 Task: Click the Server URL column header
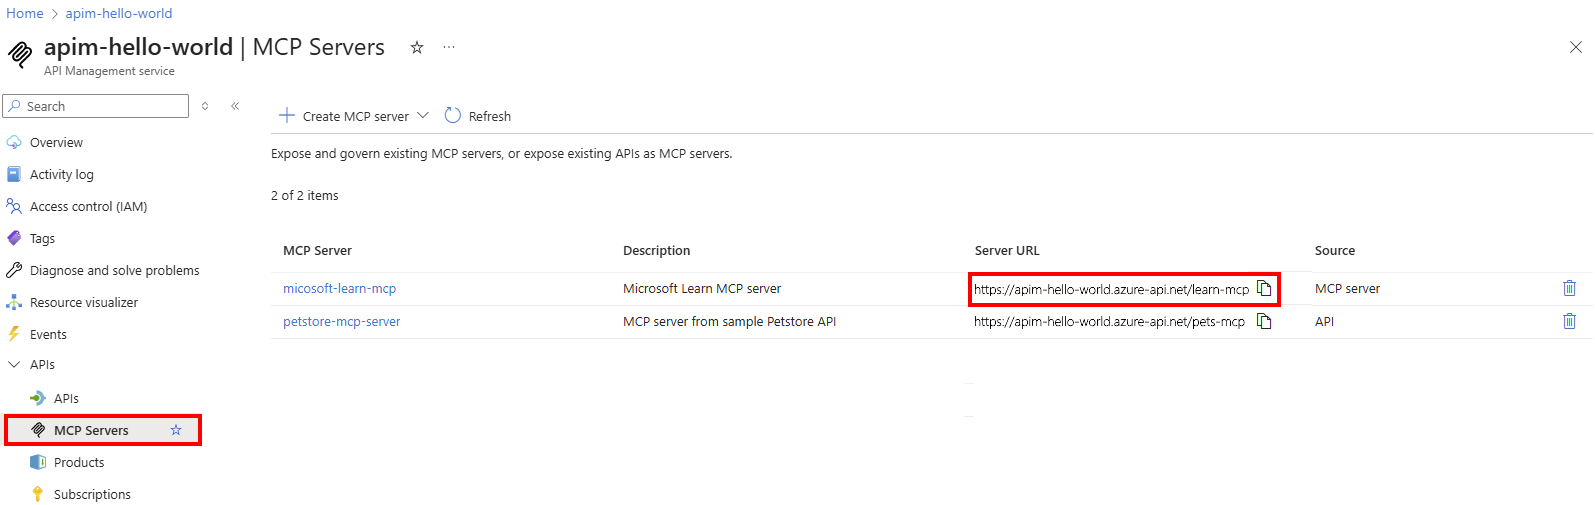click(x=1007, y=250)
